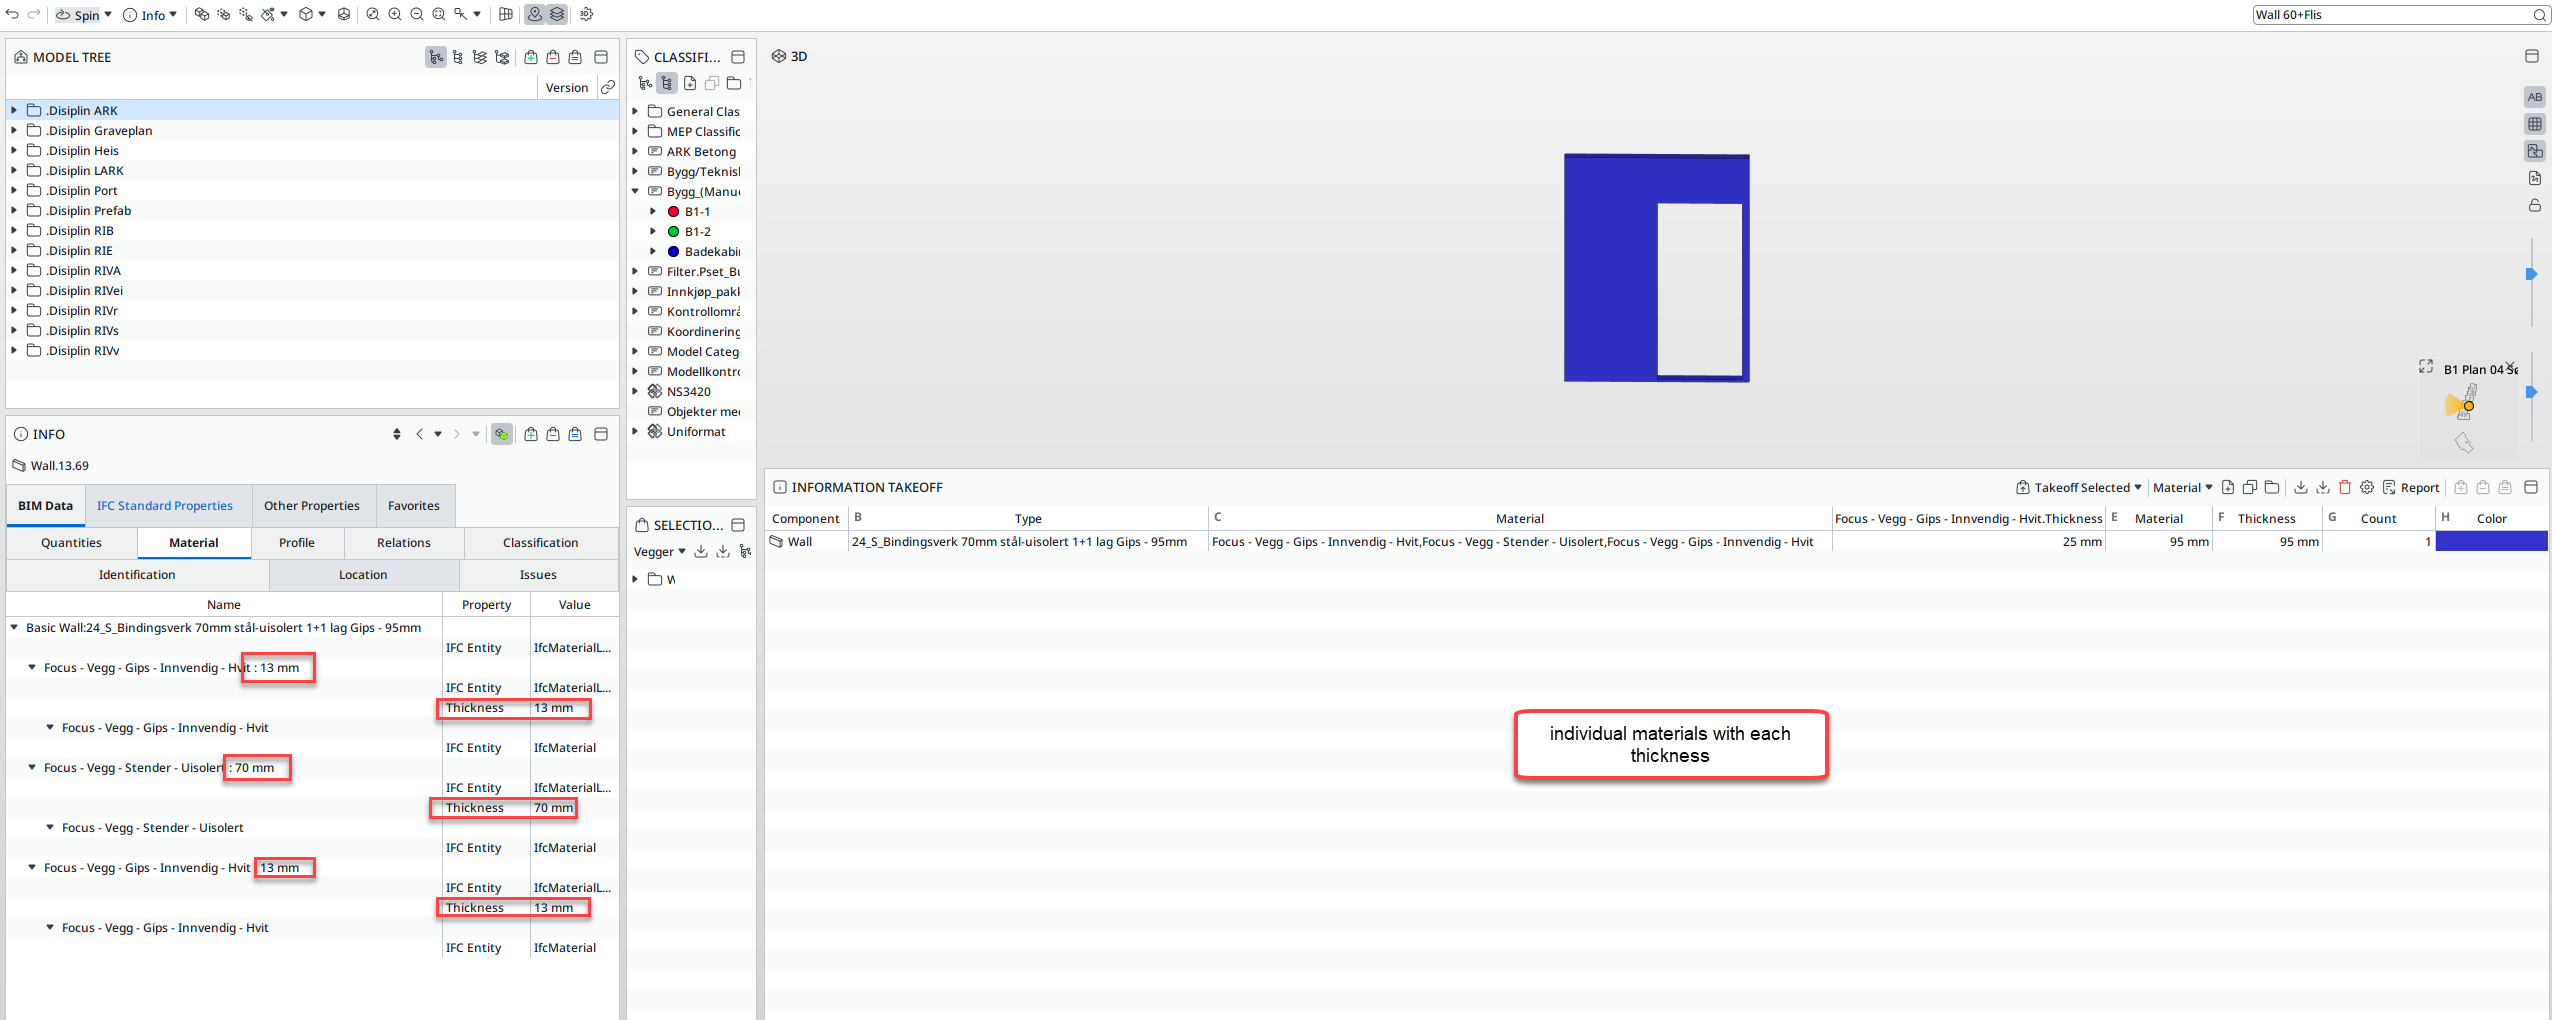This screenshot has height=1020, width=2552.
Task: Toggle follow-selection cube icon in Info panel
Action: [x=502, y=434]
